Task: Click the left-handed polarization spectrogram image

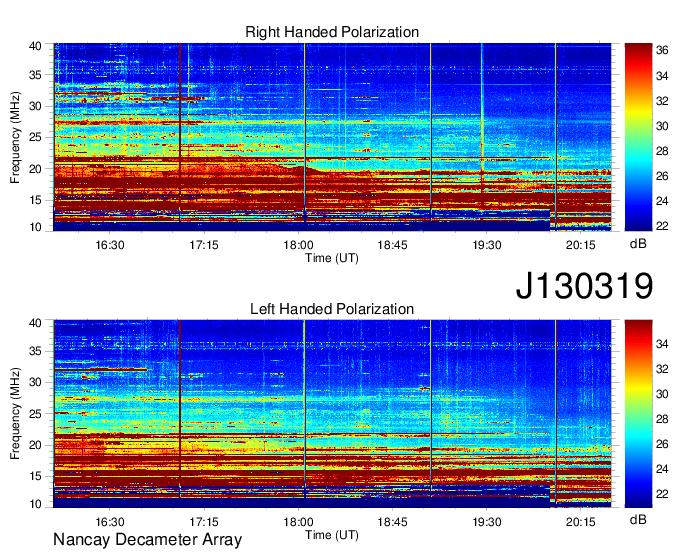Action: pyautogui.click(x=332, y=414)
